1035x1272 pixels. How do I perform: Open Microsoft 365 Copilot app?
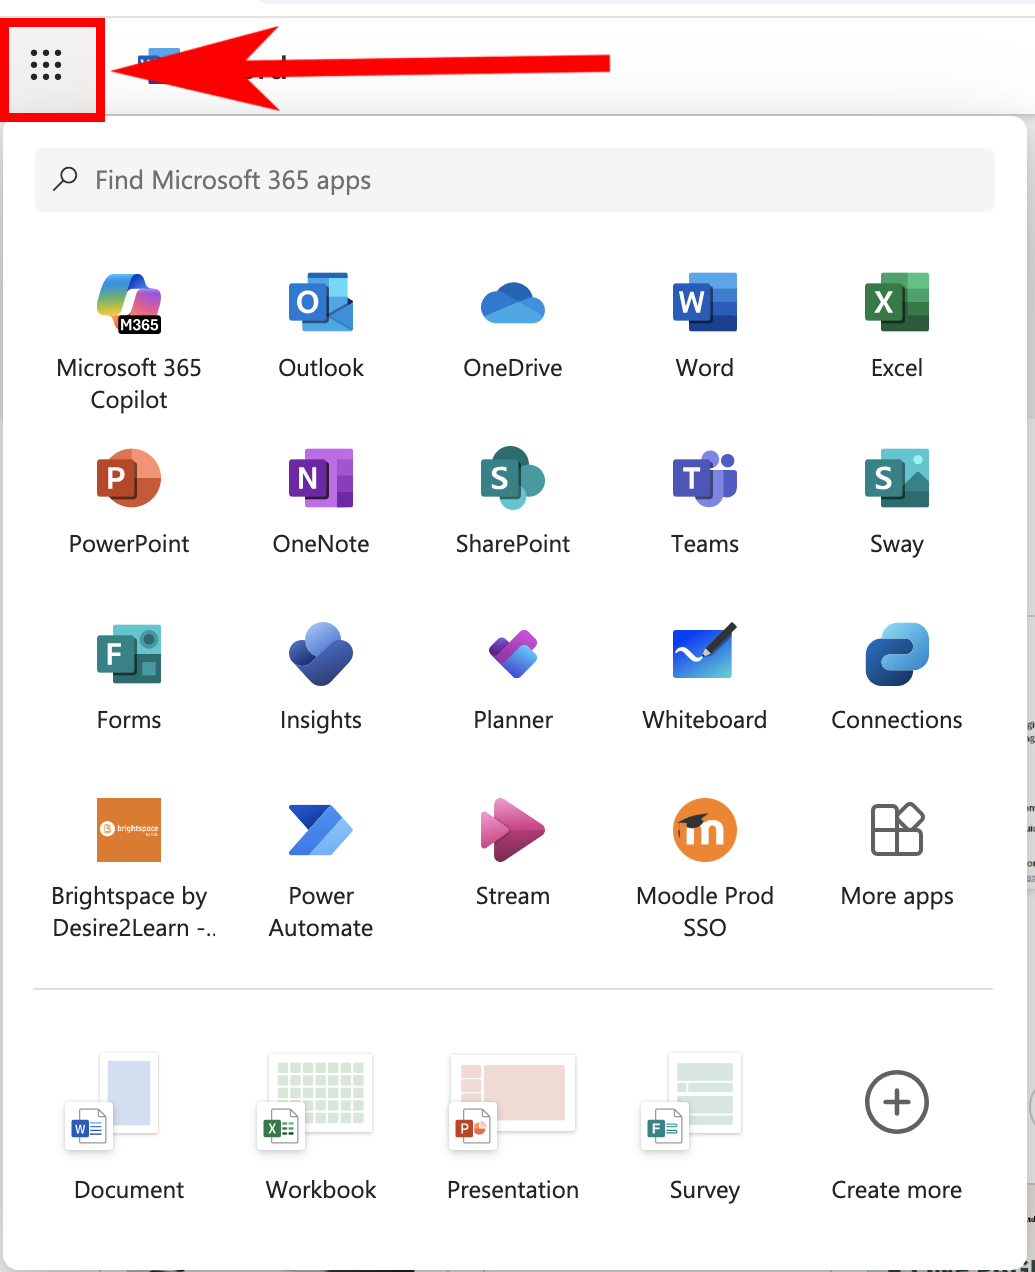point(129,342)
